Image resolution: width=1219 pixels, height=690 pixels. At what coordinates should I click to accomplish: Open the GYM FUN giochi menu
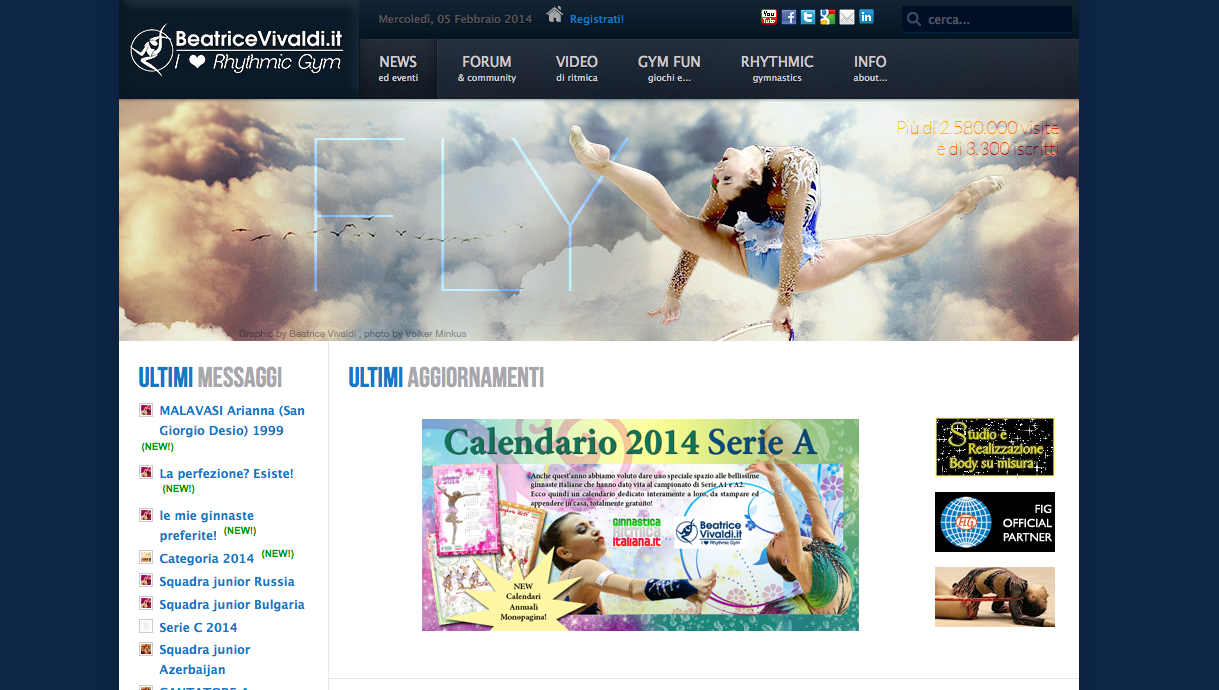point(669,69)
